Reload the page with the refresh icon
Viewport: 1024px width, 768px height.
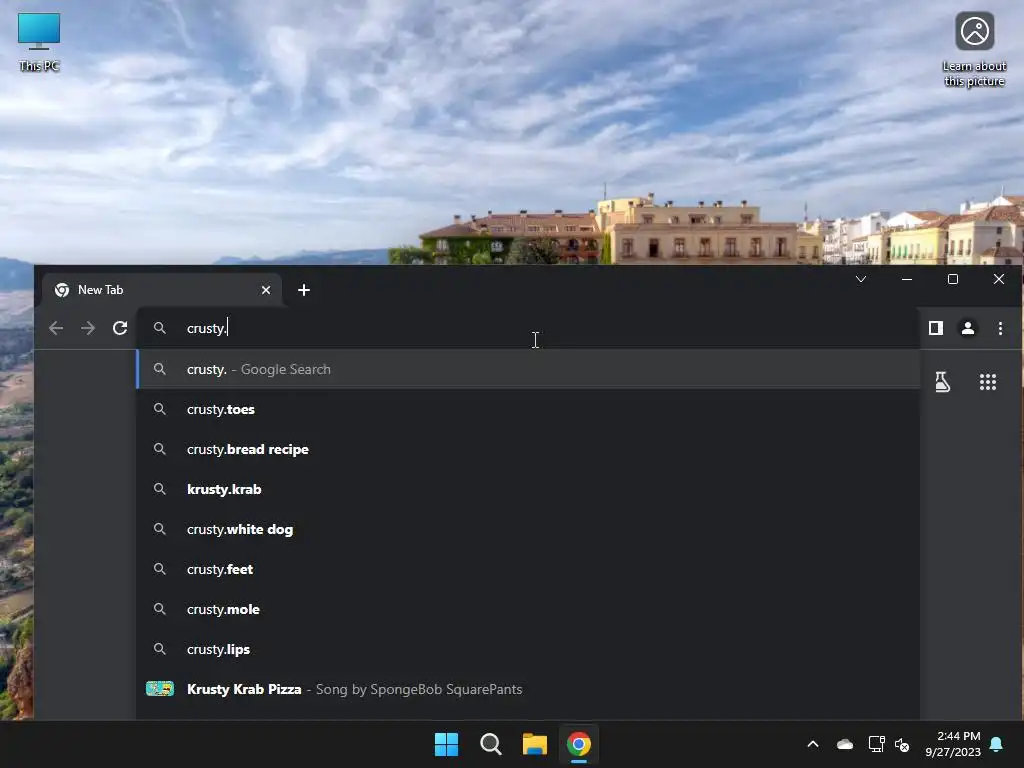click(120, 328)
